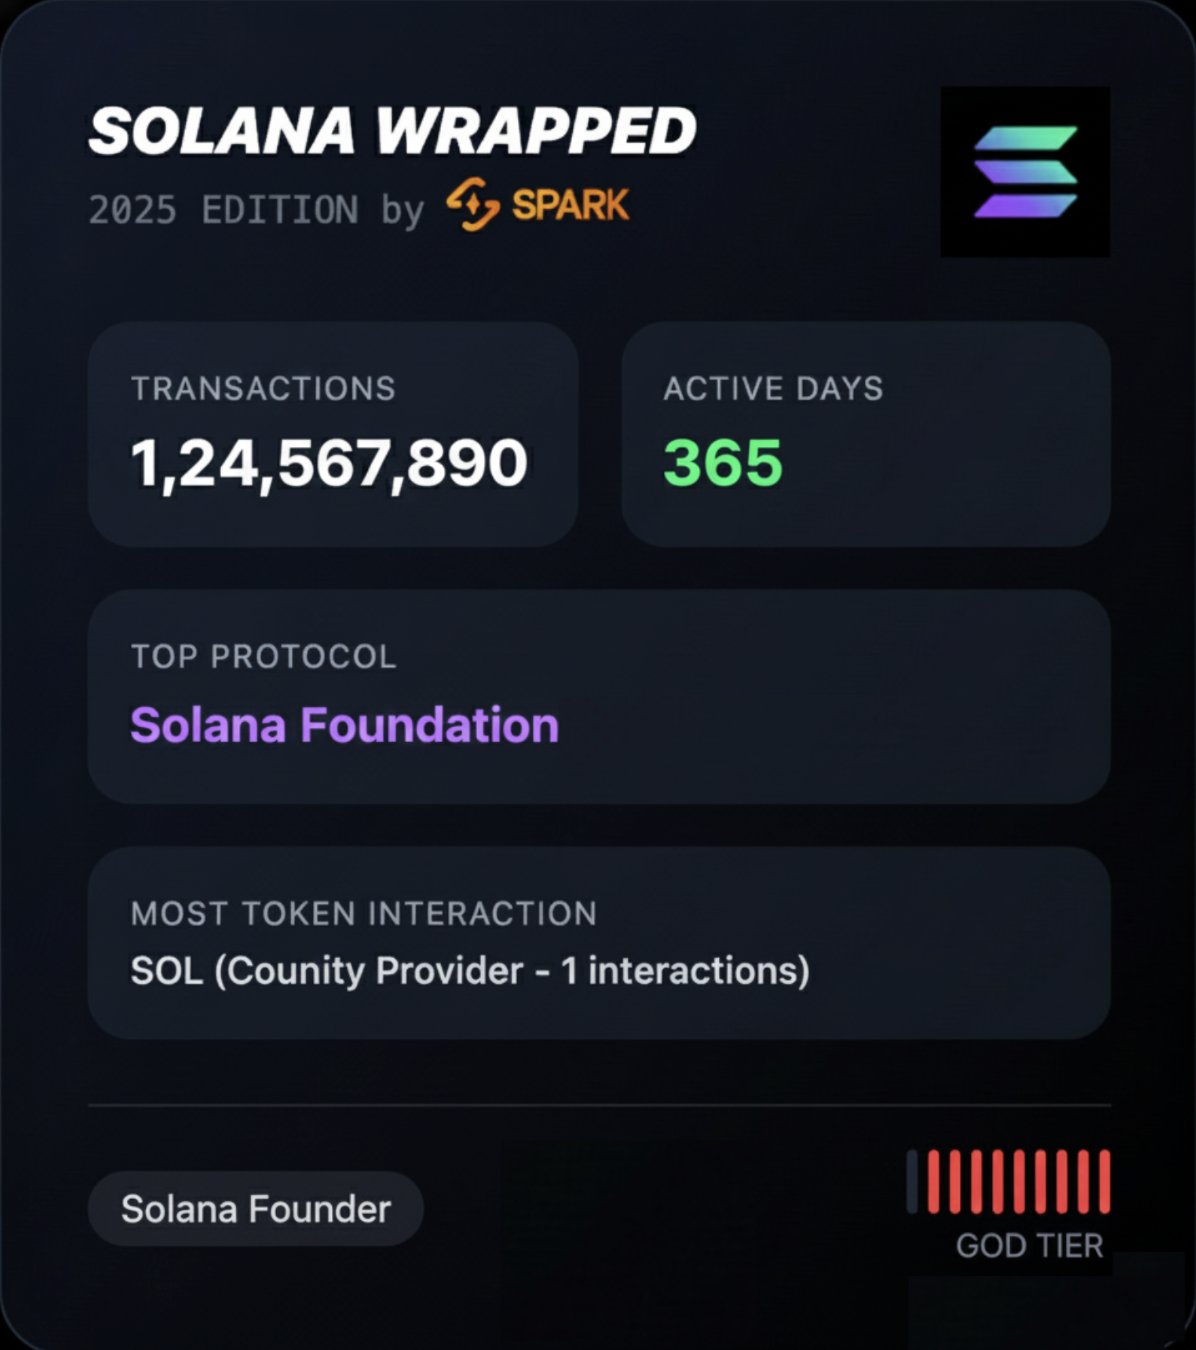The image size is (1196, 1350).
Task: Click the TOP PROTOCOL label
Action: pos(263,656)
